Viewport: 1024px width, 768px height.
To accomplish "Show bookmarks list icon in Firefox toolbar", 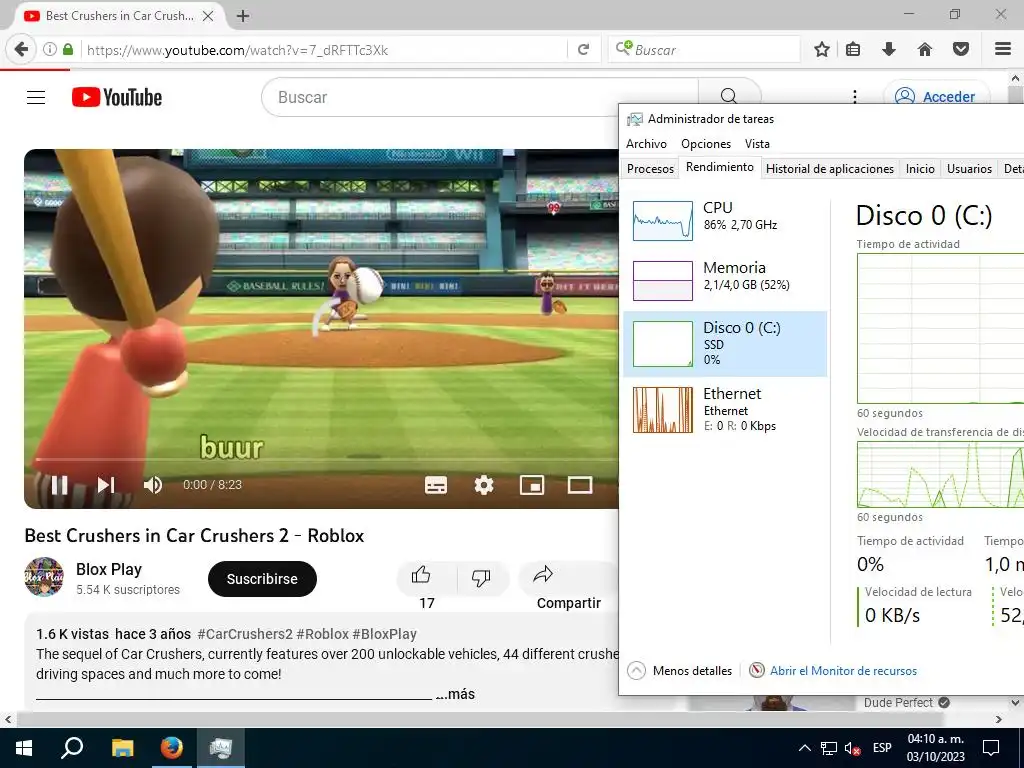I will tap(853, 50).
